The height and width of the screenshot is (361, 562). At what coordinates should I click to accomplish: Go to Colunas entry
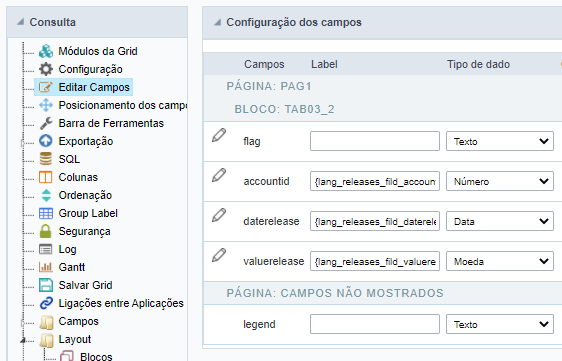pyautogui.click(x=78, y=177)
